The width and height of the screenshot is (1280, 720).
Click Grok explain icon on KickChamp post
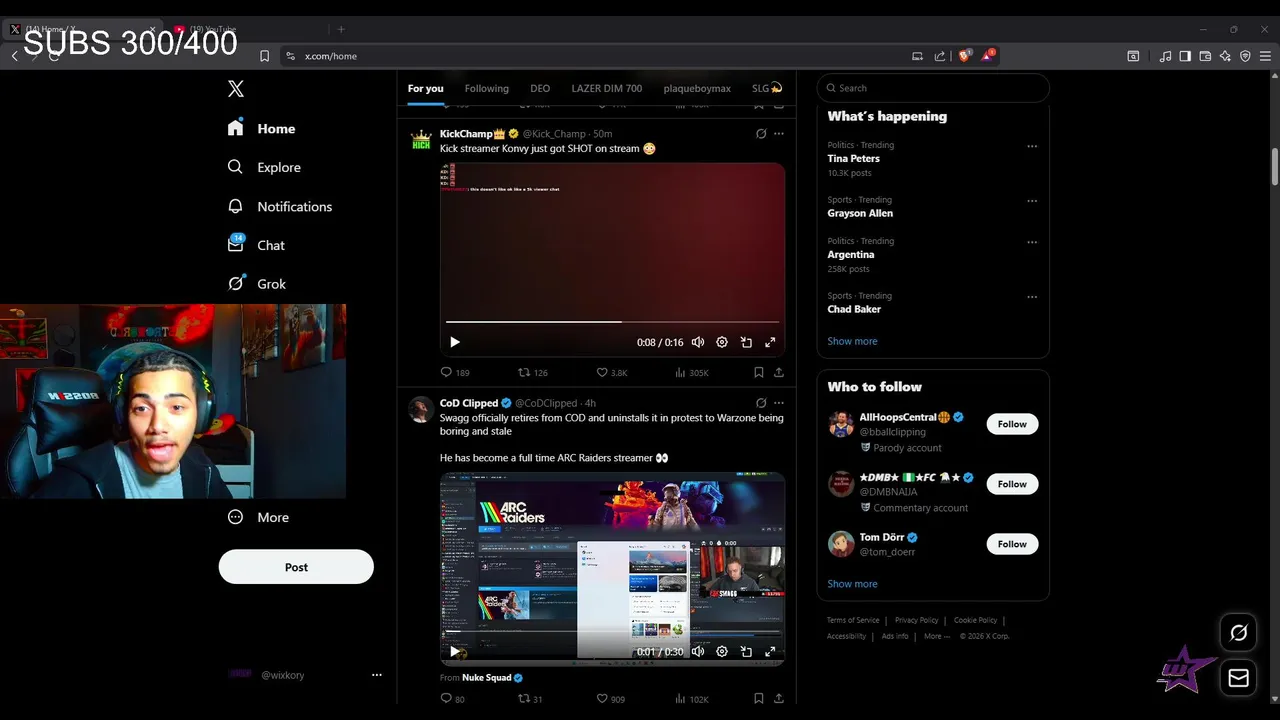pyautogui.click(x=761, y=134)
